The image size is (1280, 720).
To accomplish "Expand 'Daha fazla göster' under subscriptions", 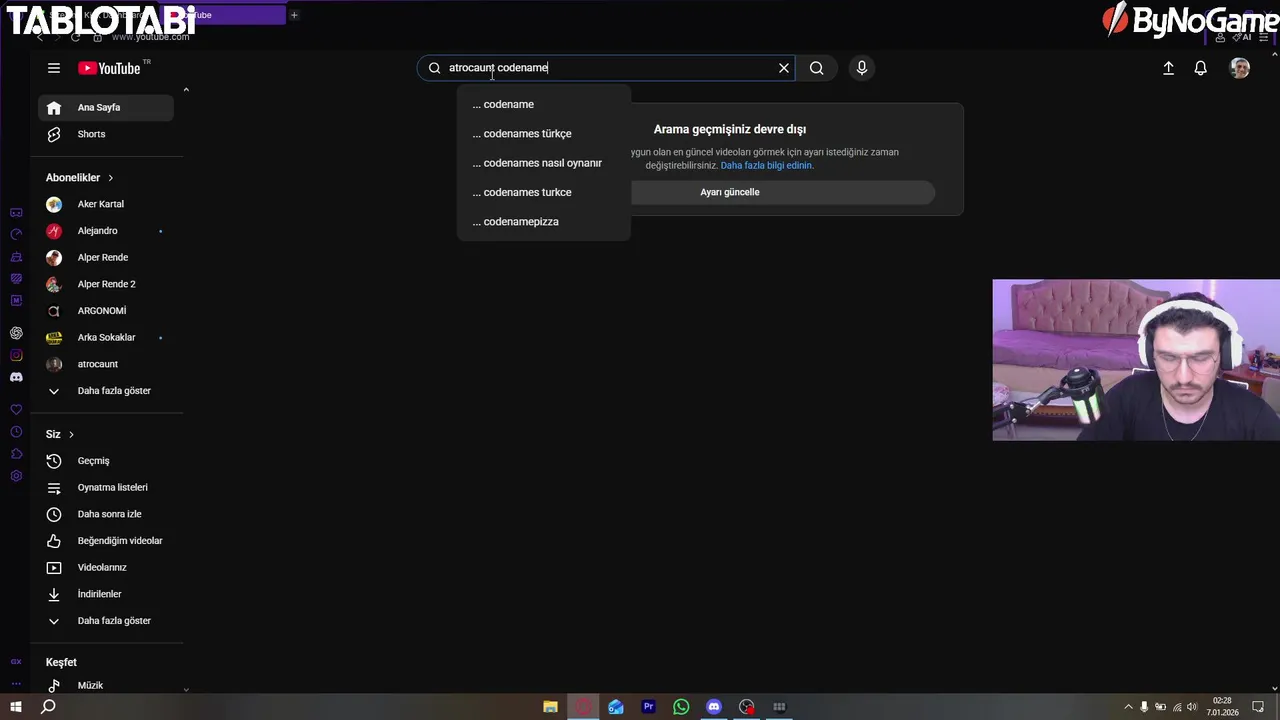I will point(106,391).
